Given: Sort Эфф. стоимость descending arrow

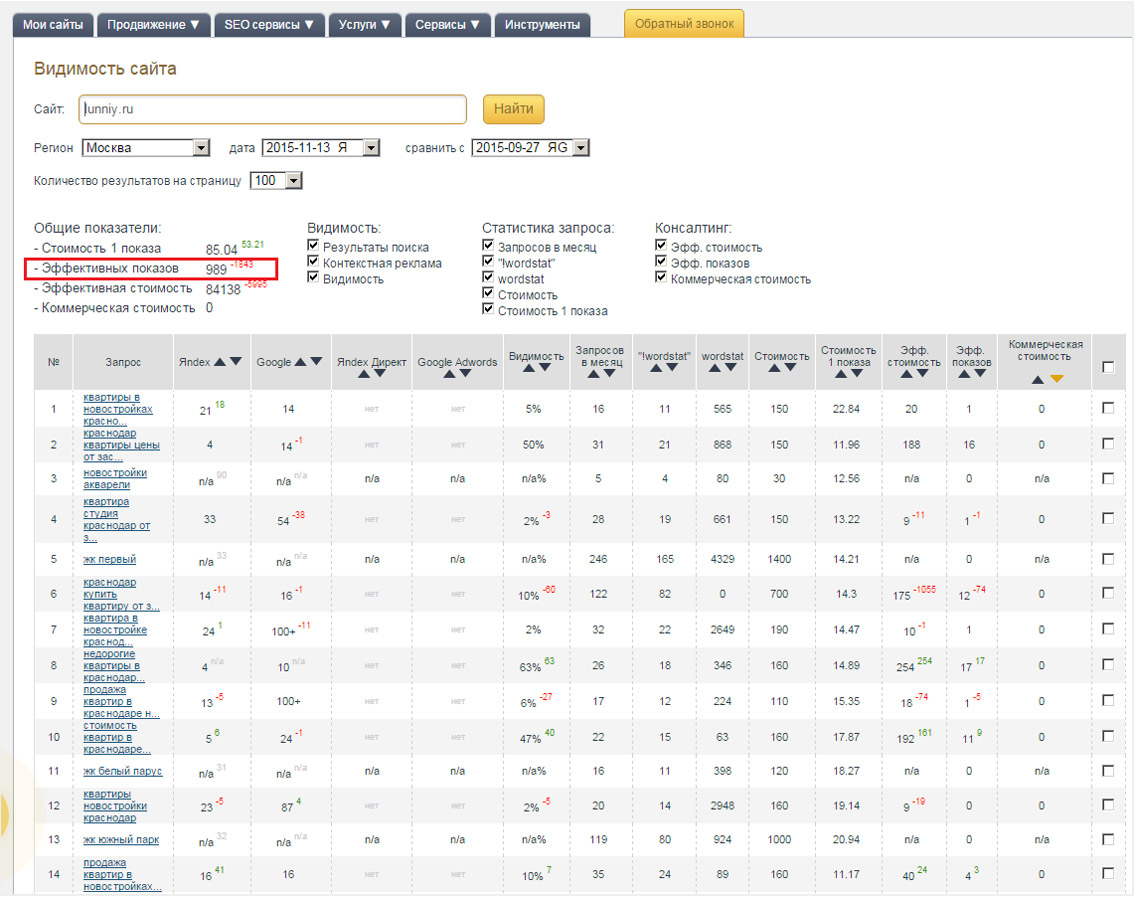Looking at the screenshot, I should [923, 374].
